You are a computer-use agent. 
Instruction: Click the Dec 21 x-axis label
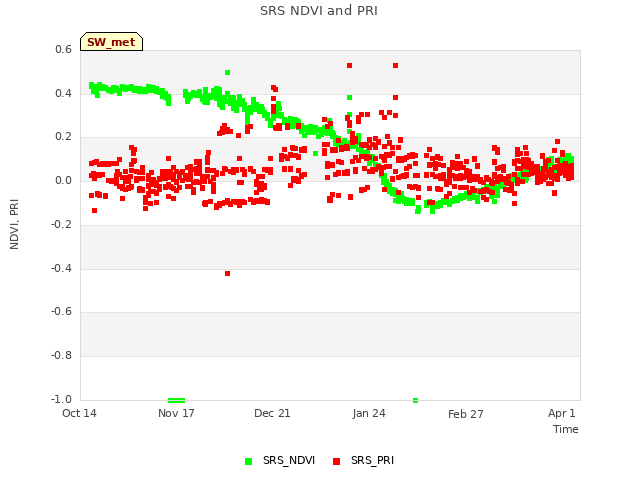[272, 413]
